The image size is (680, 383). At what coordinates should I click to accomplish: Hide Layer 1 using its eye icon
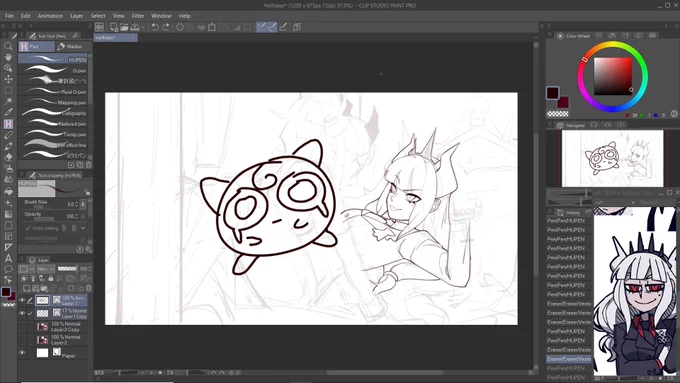22,300
